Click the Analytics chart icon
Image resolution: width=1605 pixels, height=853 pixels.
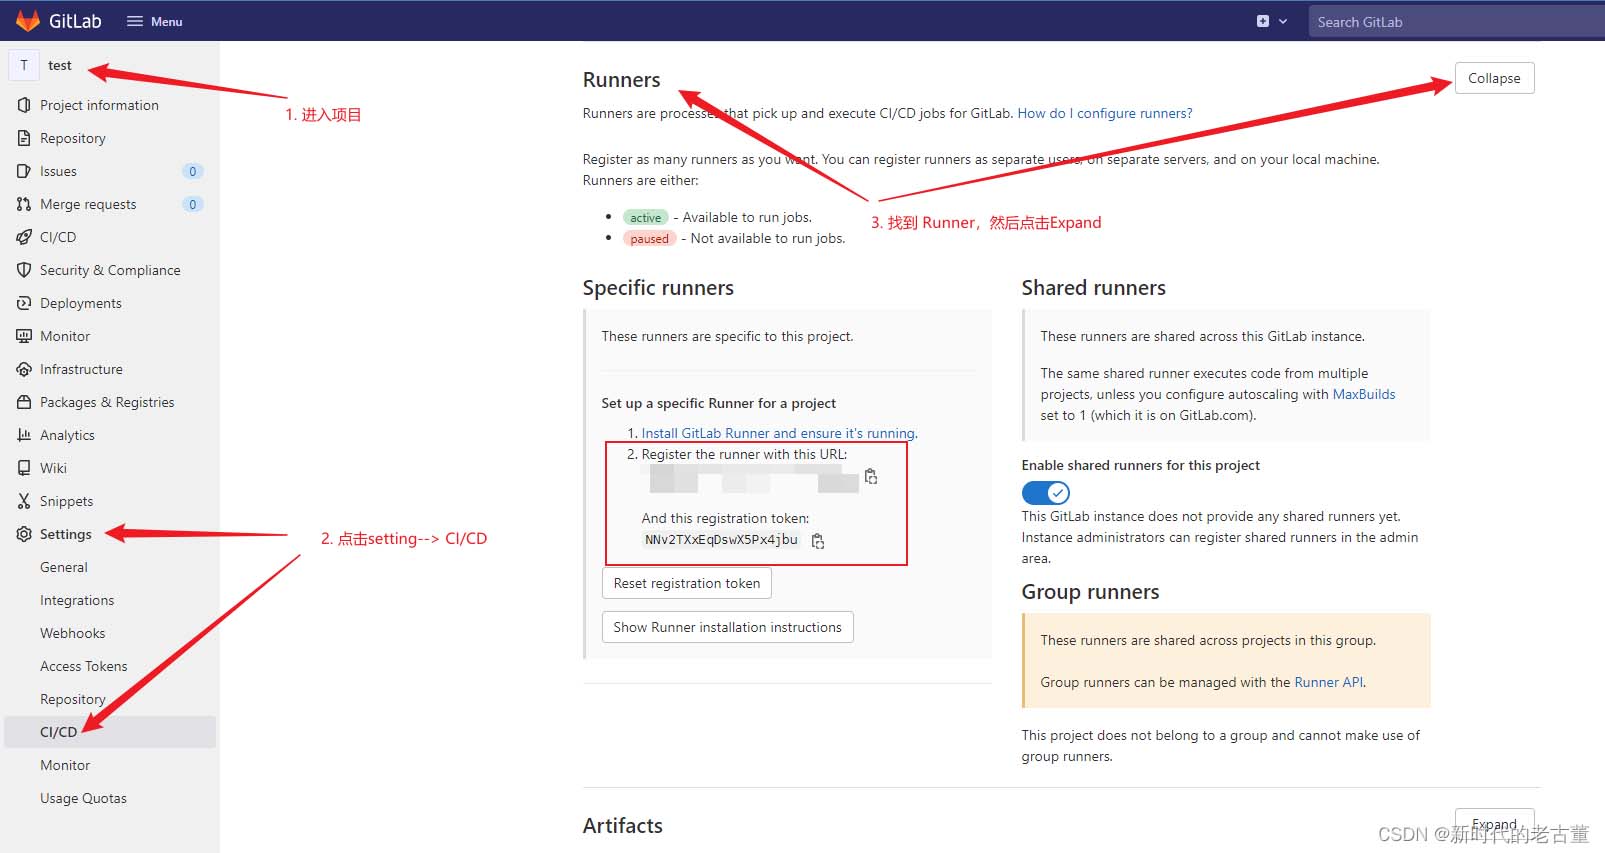(24, 435)
